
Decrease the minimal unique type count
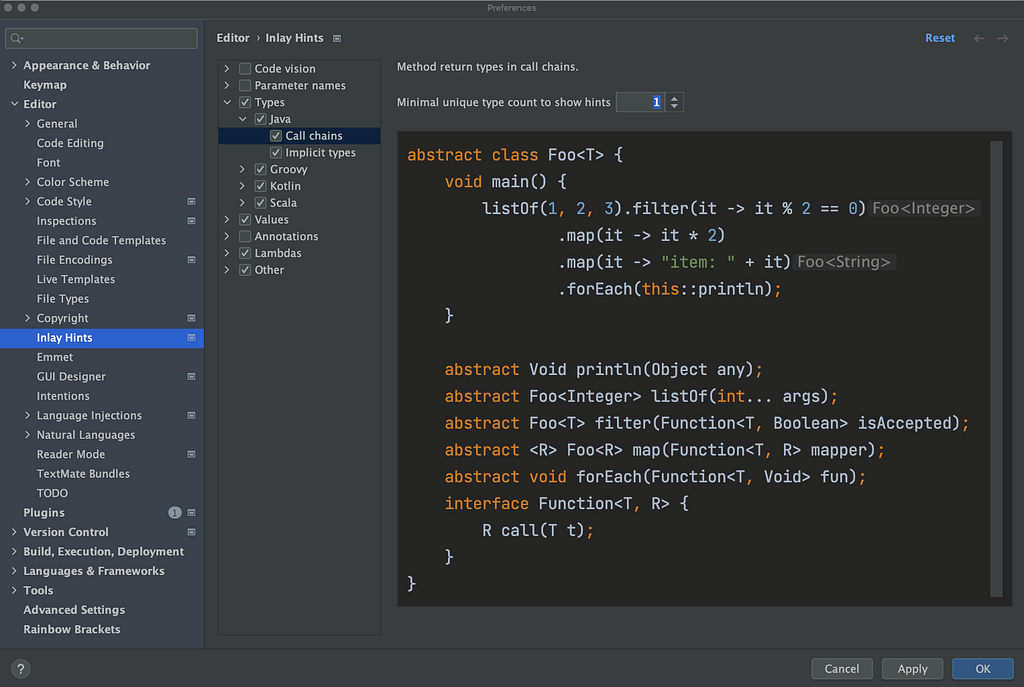674,106
